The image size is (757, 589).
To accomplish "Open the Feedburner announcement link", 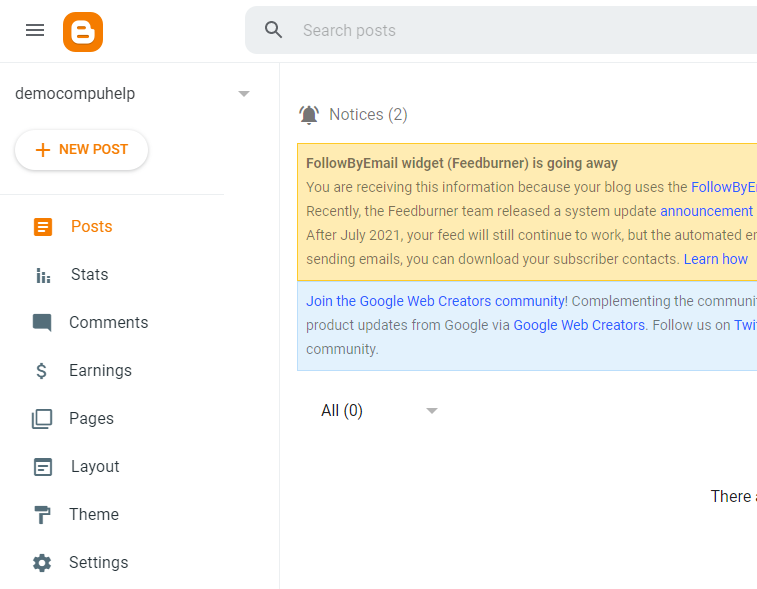I will tap(706, 211).
